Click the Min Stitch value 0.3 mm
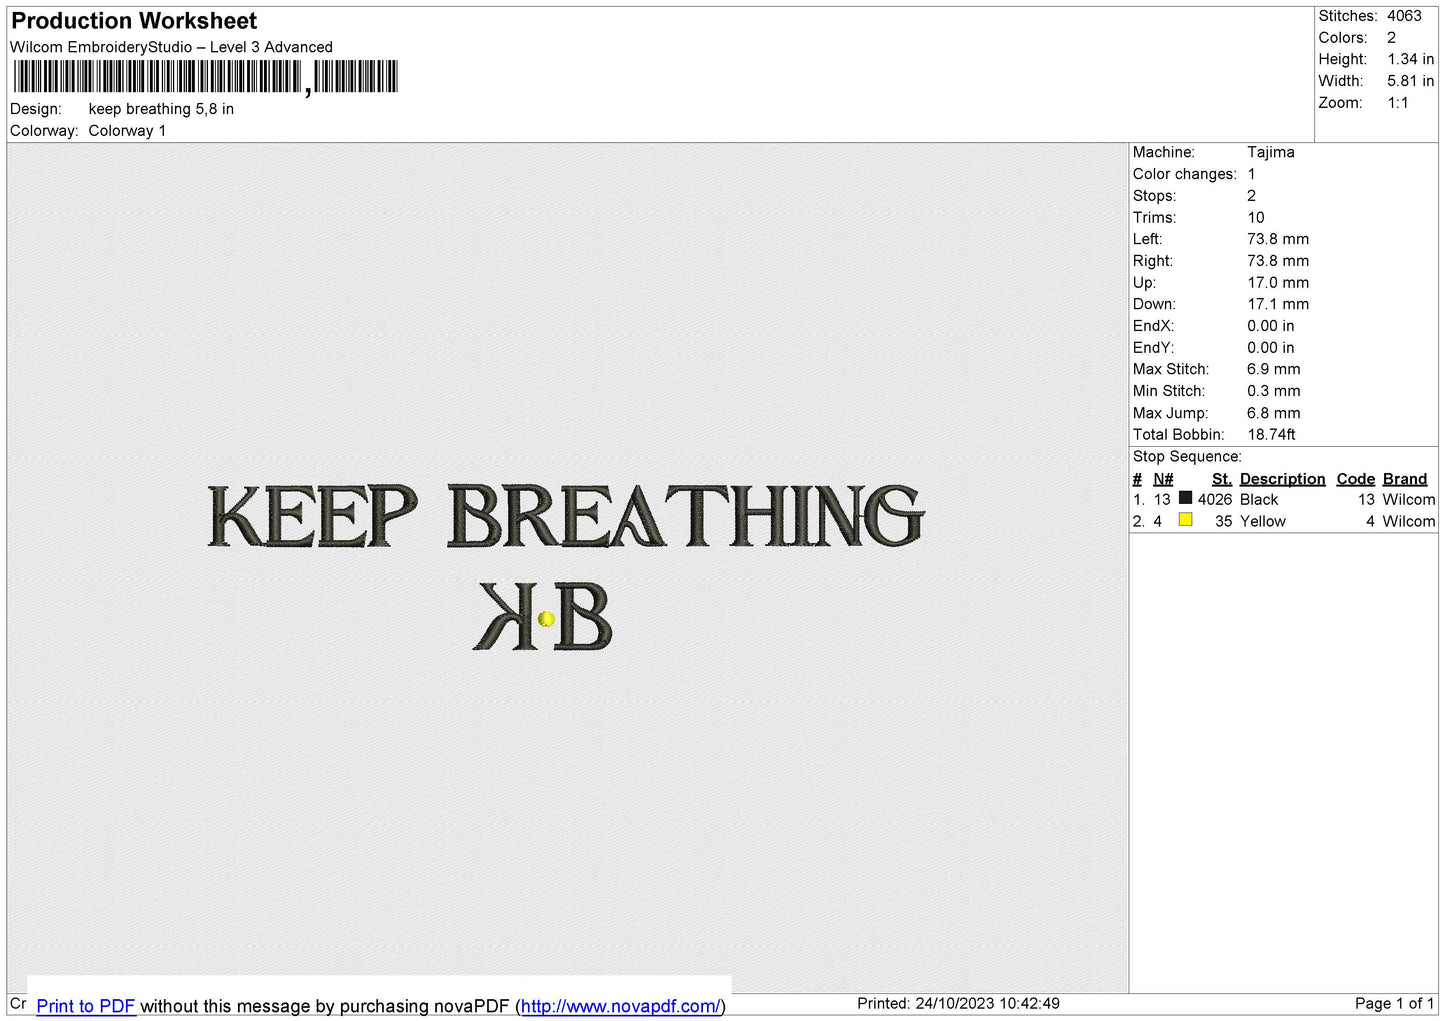The width and height of the screenshot is (1445, 1021). tap(1274, 391)
